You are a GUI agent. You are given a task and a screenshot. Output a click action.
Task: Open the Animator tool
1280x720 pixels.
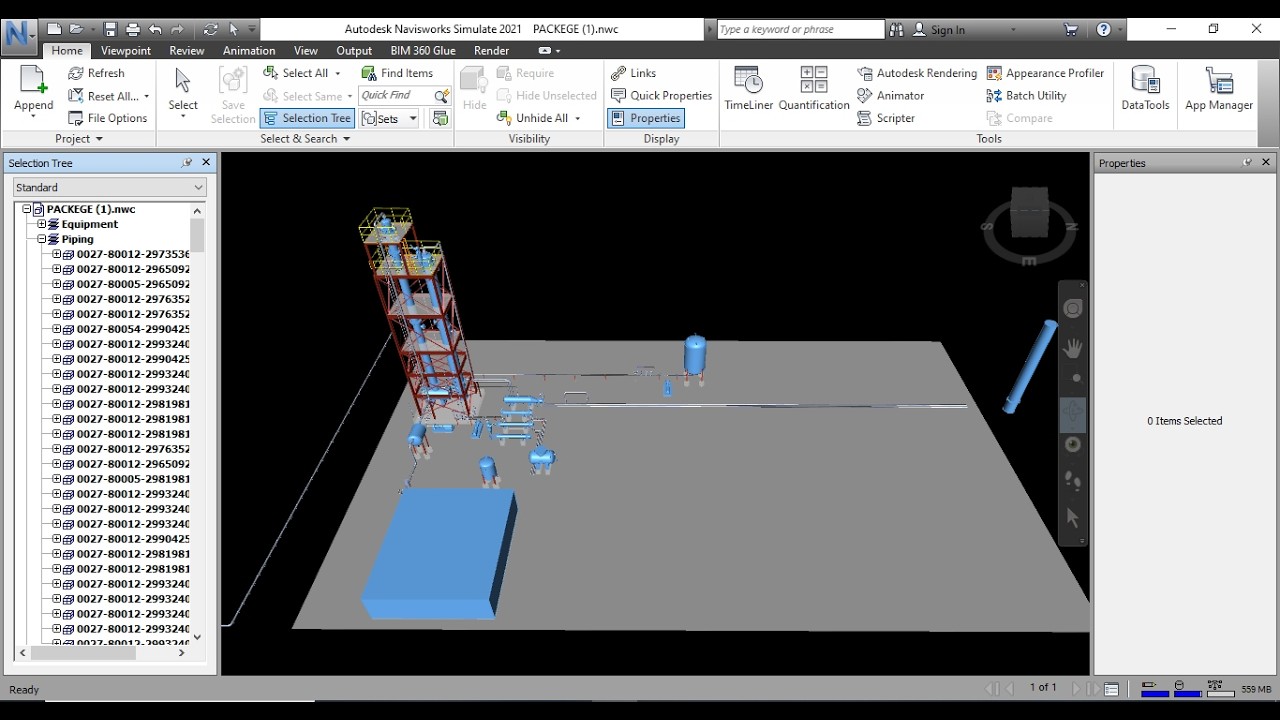(x=890, y=96)
